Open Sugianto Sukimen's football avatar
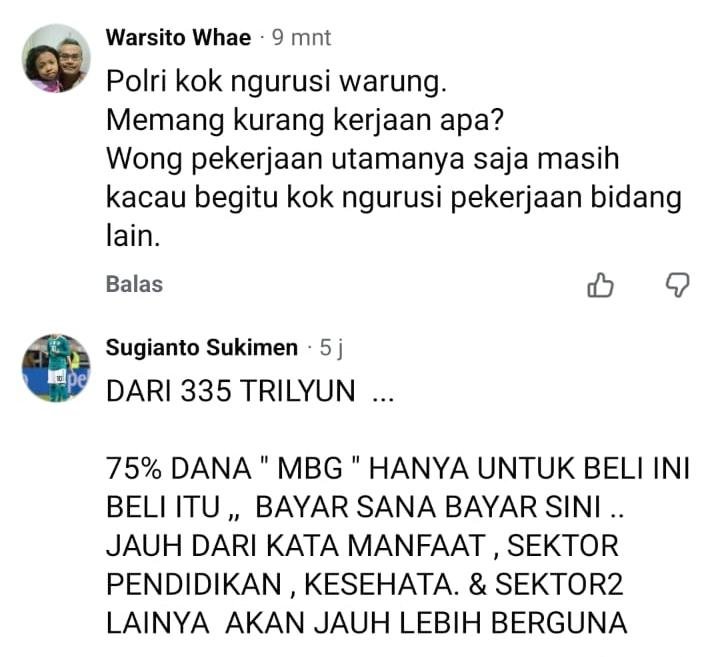The width and height of the screenshot is (720, 657). pyautogui.click(x=56, y=368)
